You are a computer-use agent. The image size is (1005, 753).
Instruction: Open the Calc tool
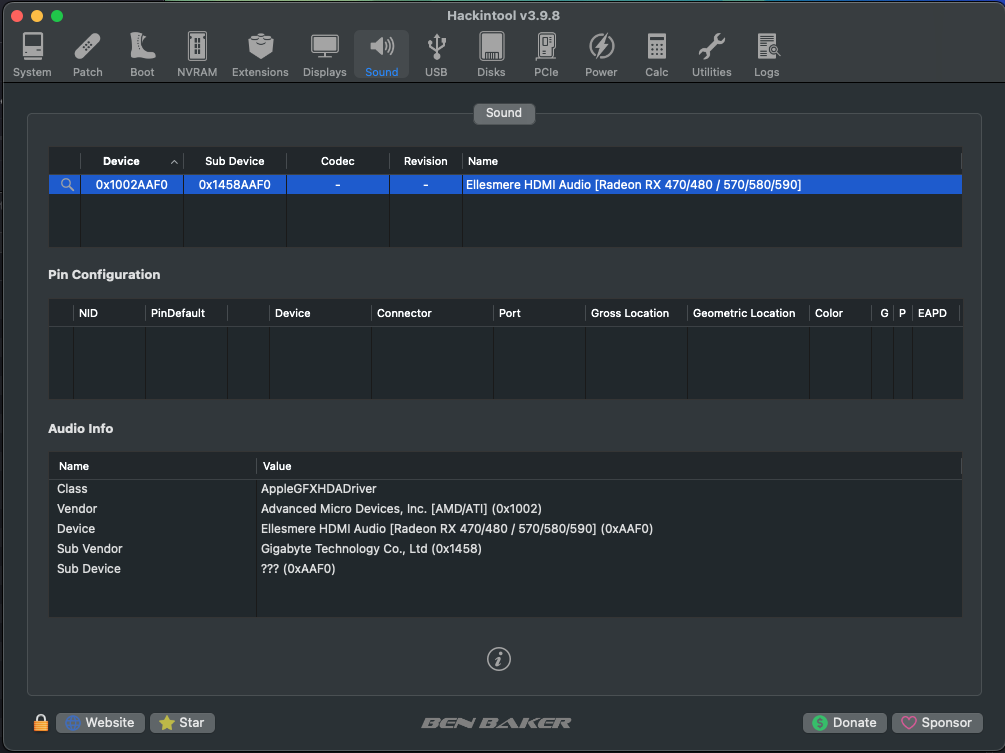pos(656,54)
